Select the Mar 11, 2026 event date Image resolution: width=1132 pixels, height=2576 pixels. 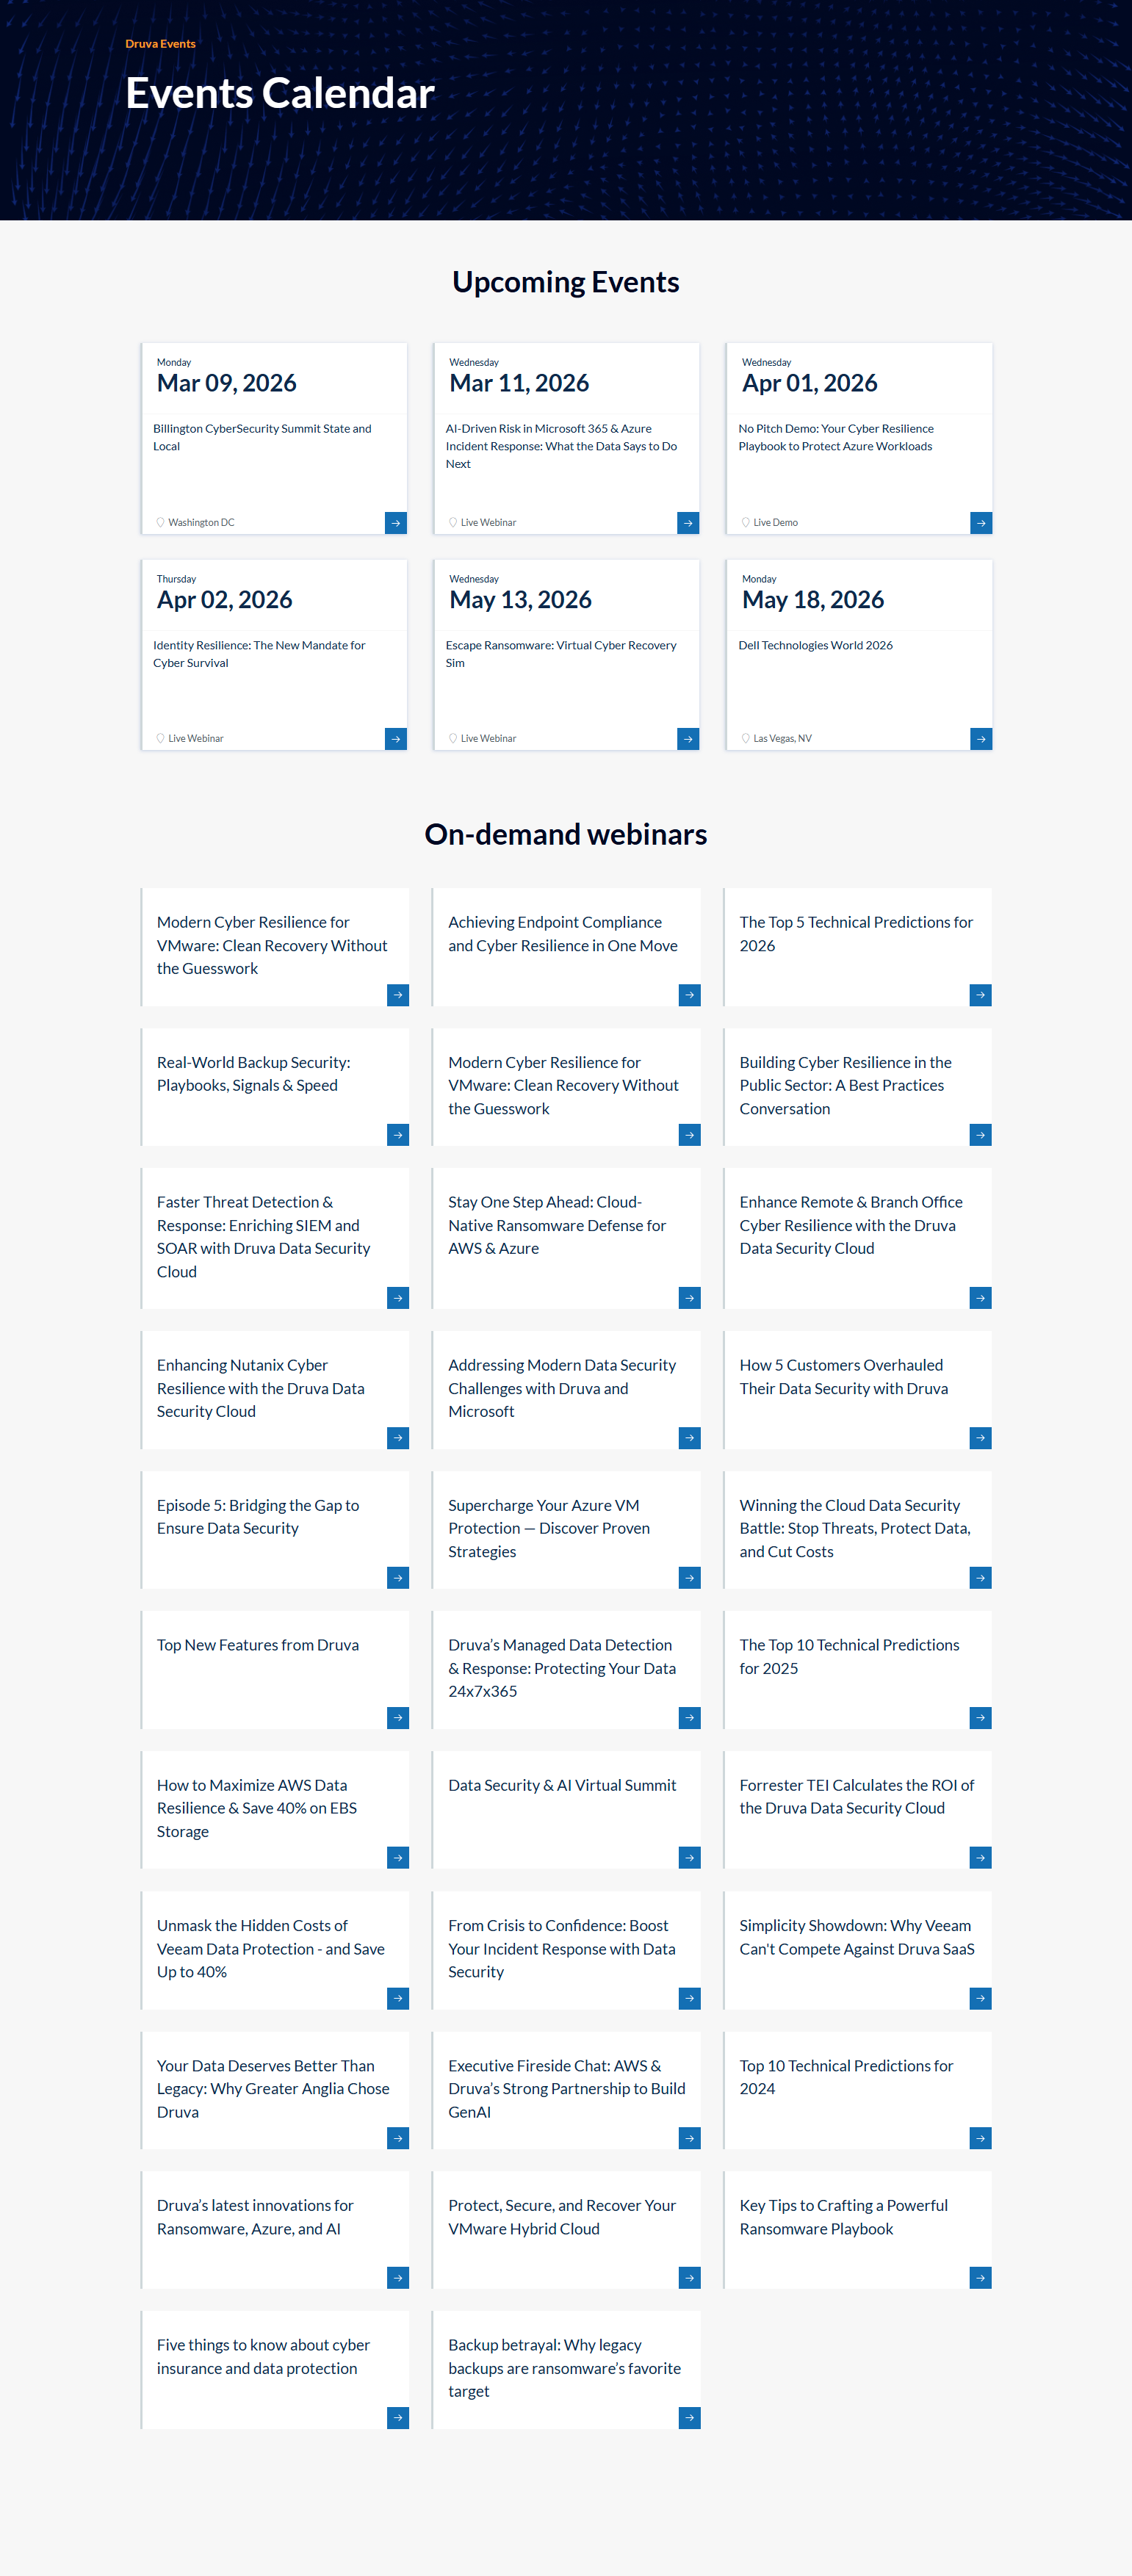tap(519, 383)
